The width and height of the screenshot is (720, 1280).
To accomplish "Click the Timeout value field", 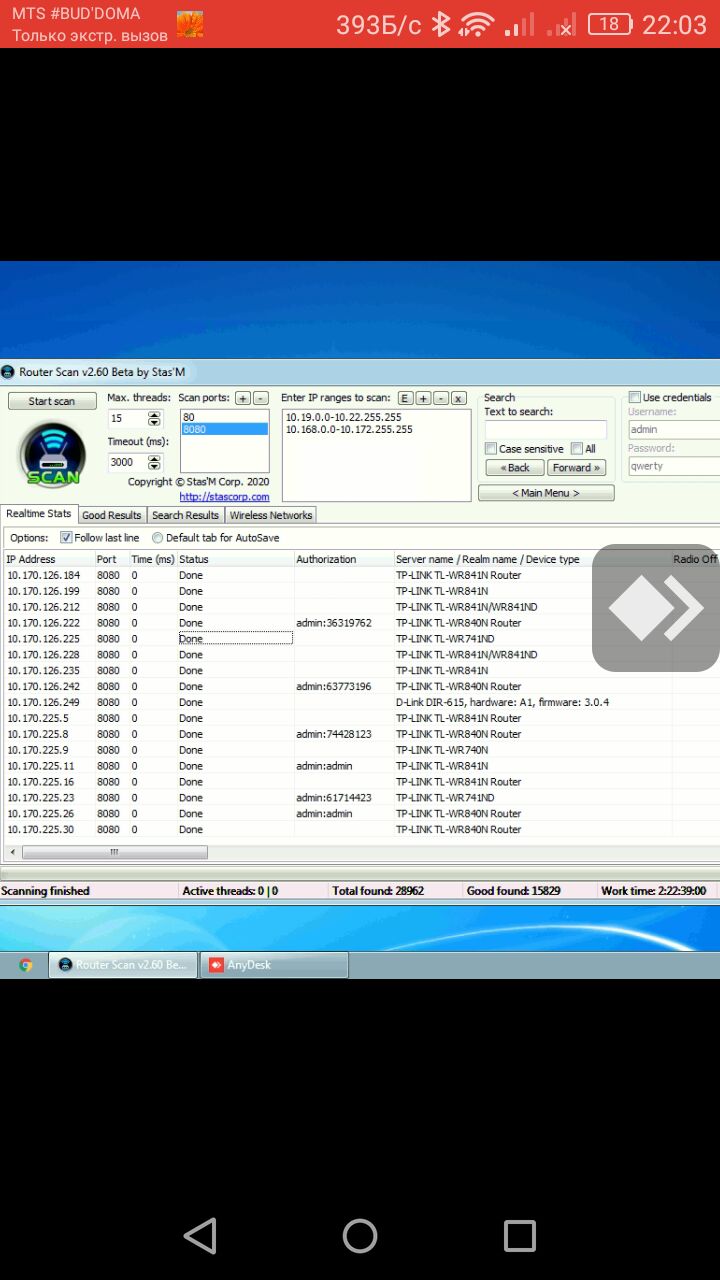I will 128,462.
